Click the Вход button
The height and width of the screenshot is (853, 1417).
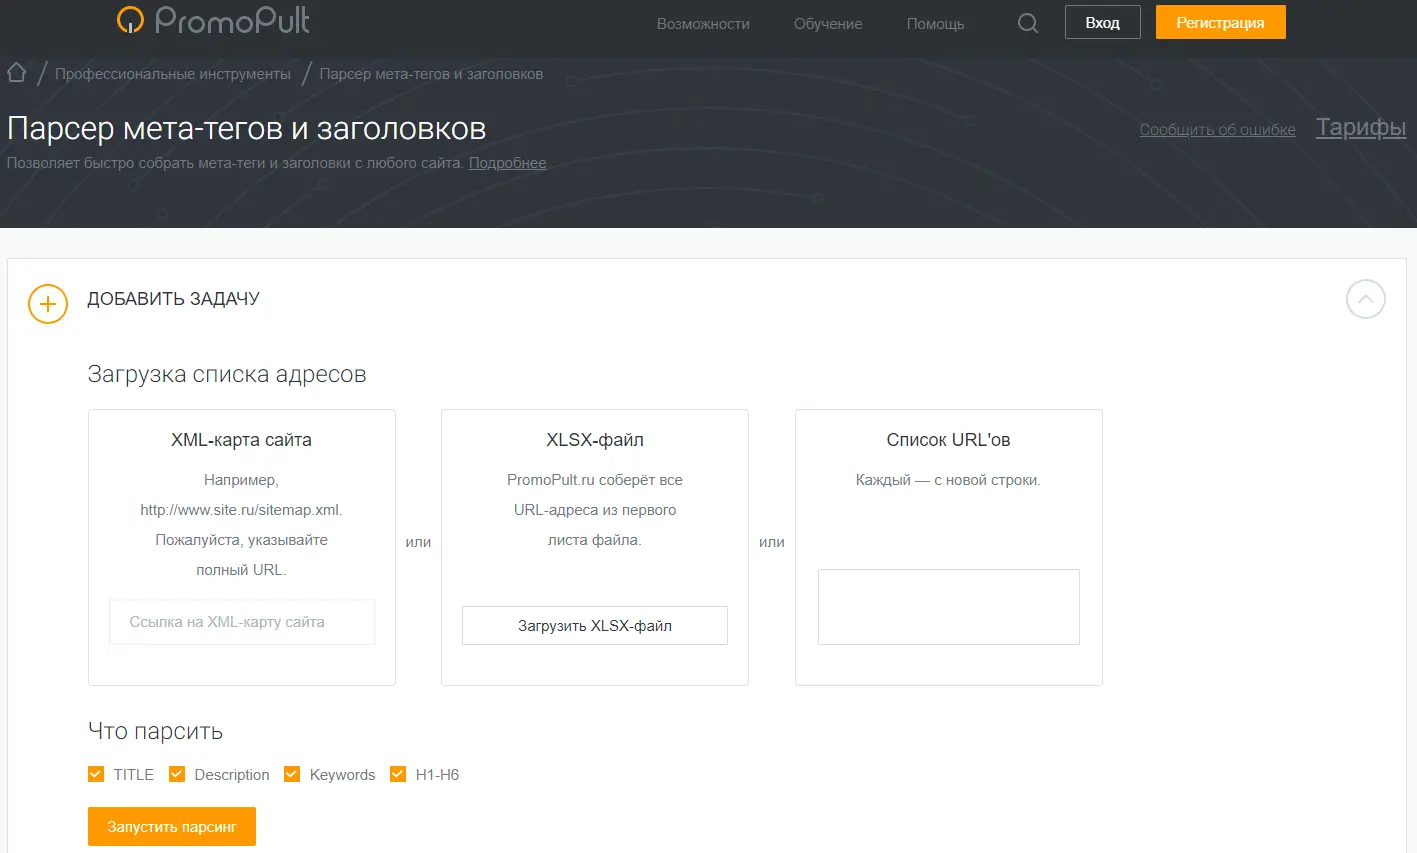(x=1103, y=22)
